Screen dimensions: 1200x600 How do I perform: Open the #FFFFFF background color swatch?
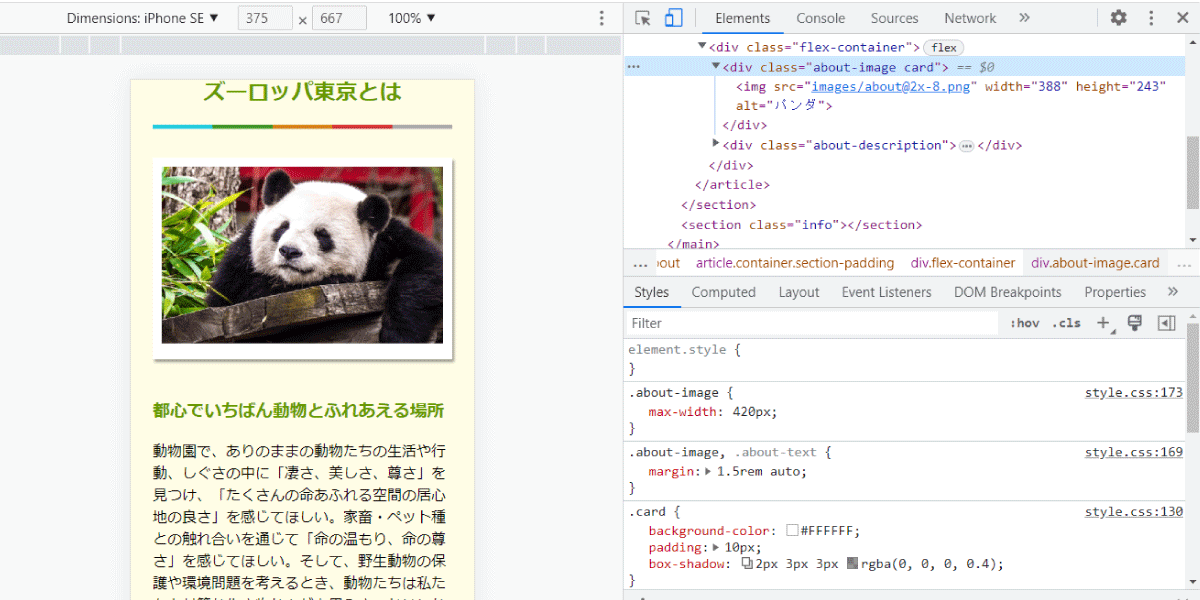point(792,531)
